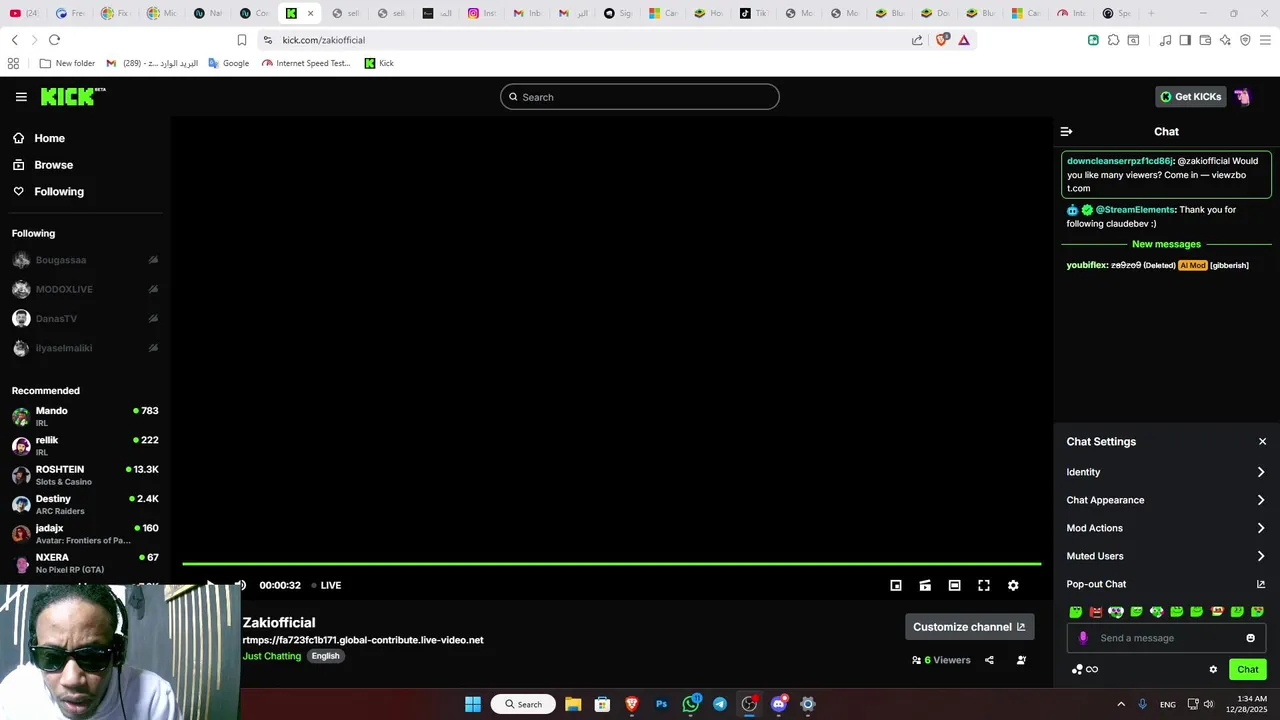Viewport: 1280px width, 720px height.
Task: Open the player settings gear
Action: pyautogui.click(x=1013, y=585)
